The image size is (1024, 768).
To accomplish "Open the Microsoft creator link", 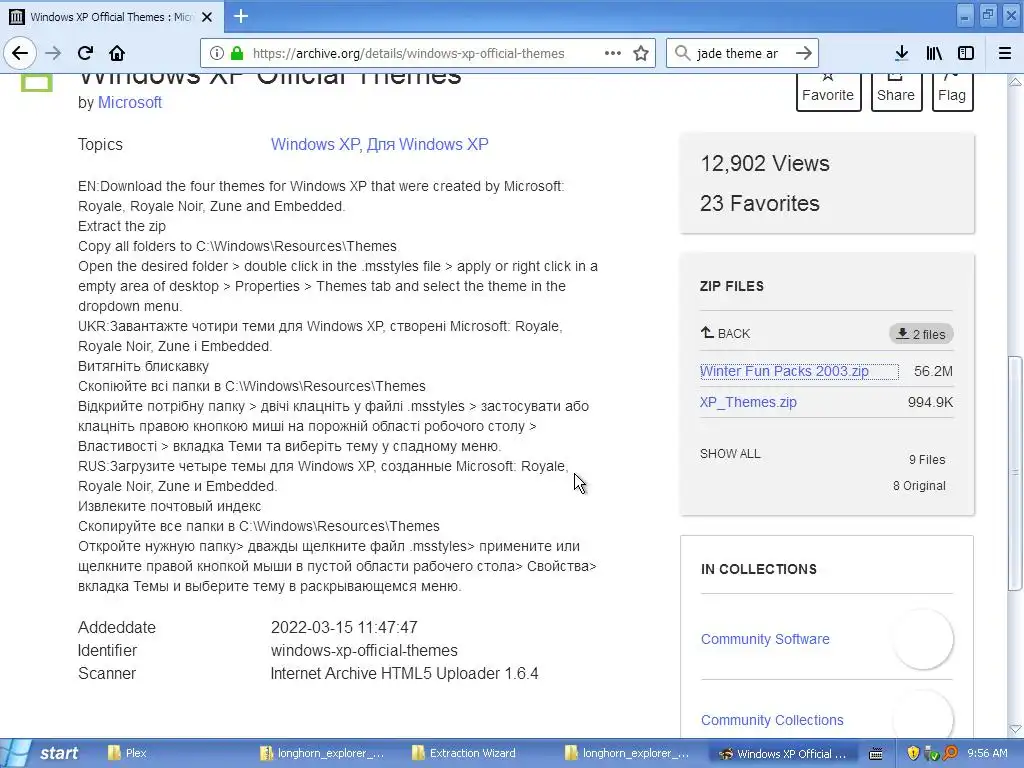I will pyautogui.click(x=130, y=103).
